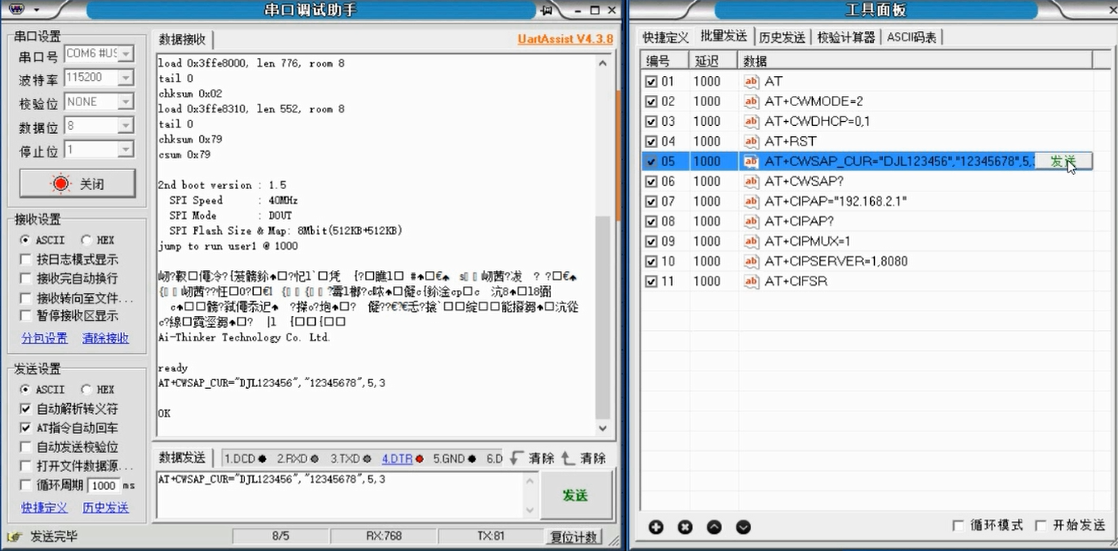This screenshot has height=551, width=1118.
Task: Open the 校验计算器 tab
Action: click(846, 37)
